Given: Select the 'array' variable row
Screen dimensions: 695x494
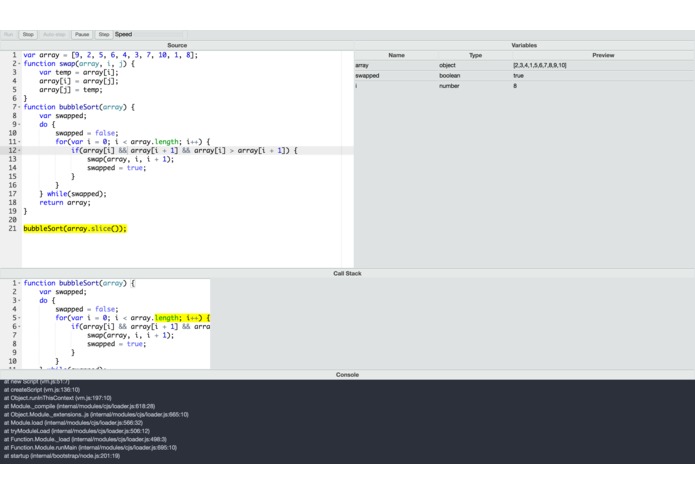Looking at the screenshot, I should coord(524,65).
